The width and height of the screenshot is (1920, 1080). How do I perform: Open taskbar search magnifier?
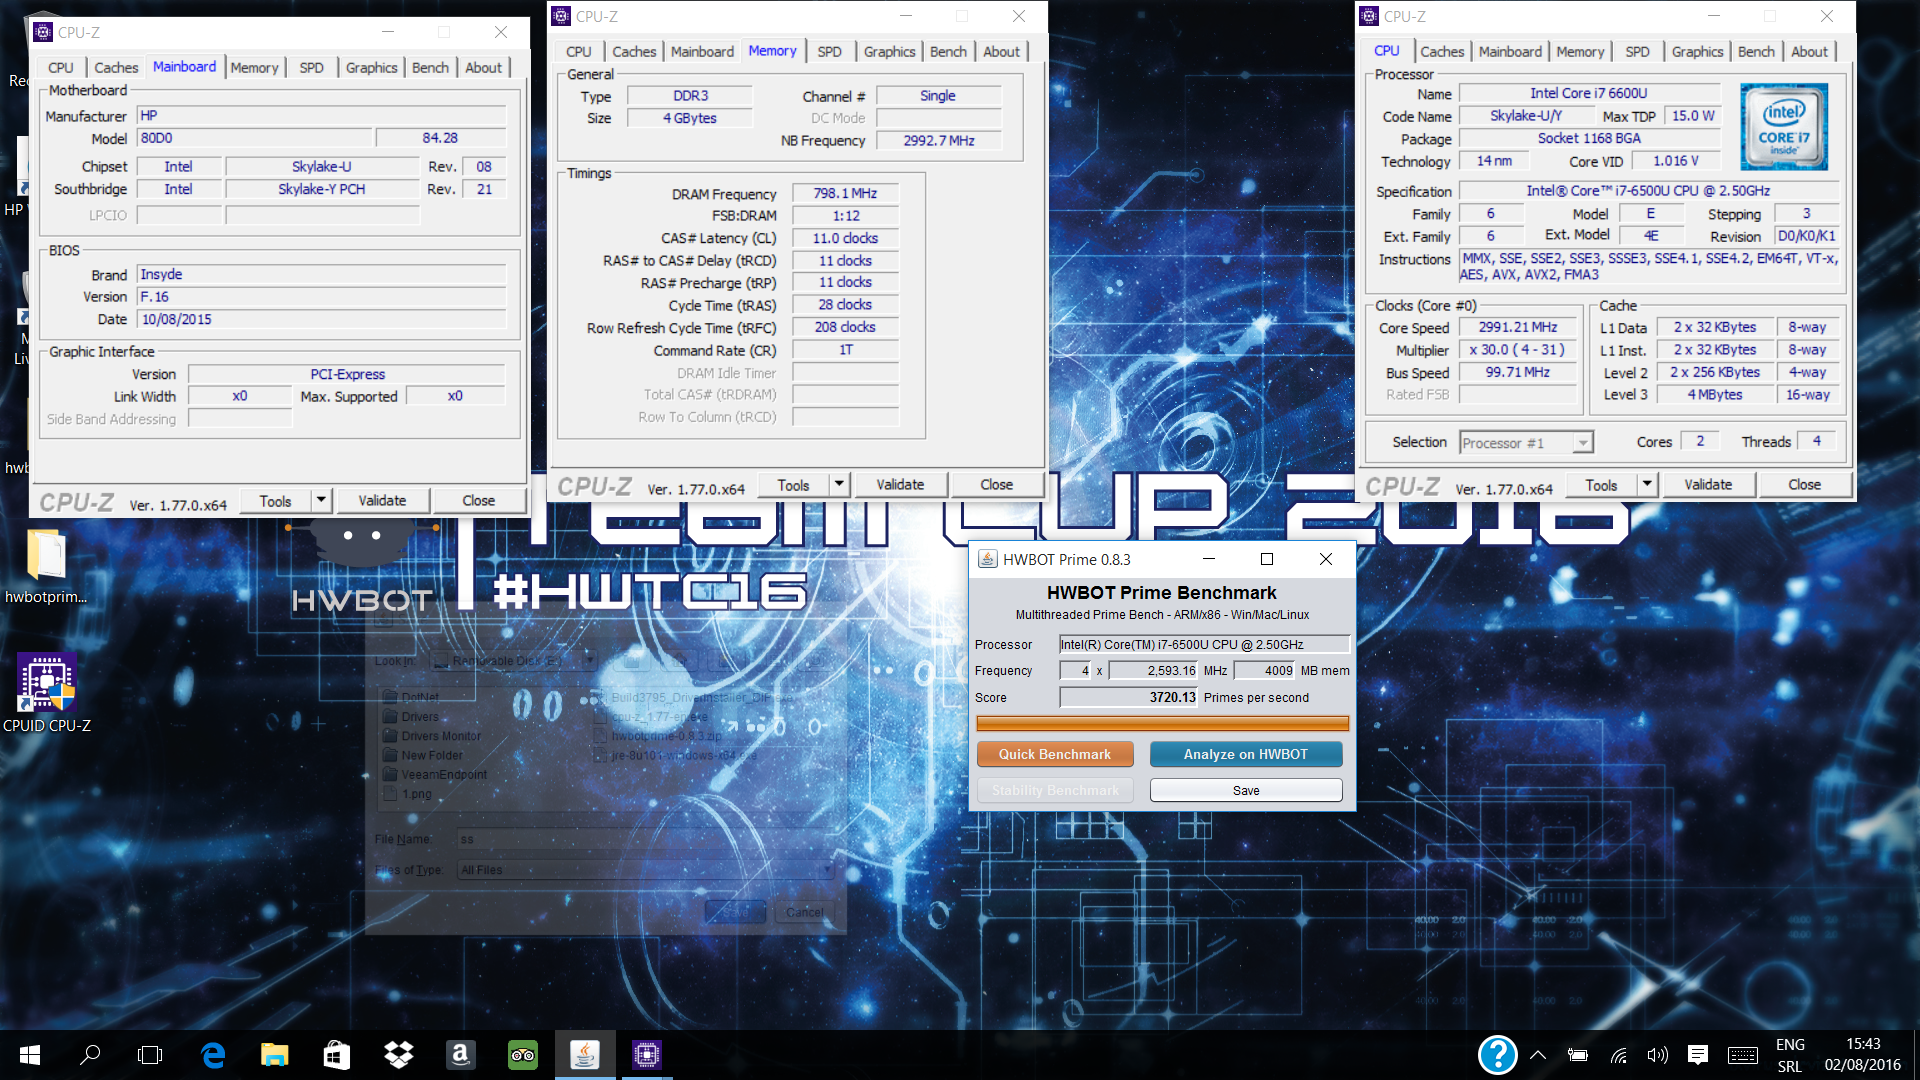(x=90, y=1054)
